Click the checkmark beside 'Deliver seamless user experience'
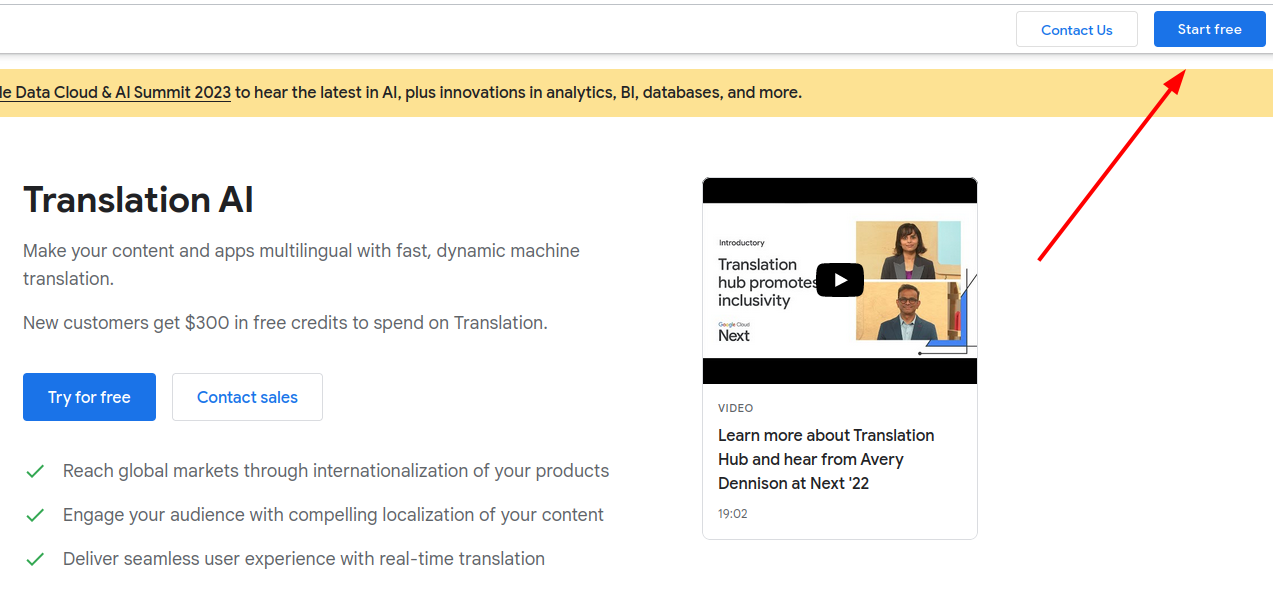Viewport: 1273px width, 611px height. tap(35, 559)
